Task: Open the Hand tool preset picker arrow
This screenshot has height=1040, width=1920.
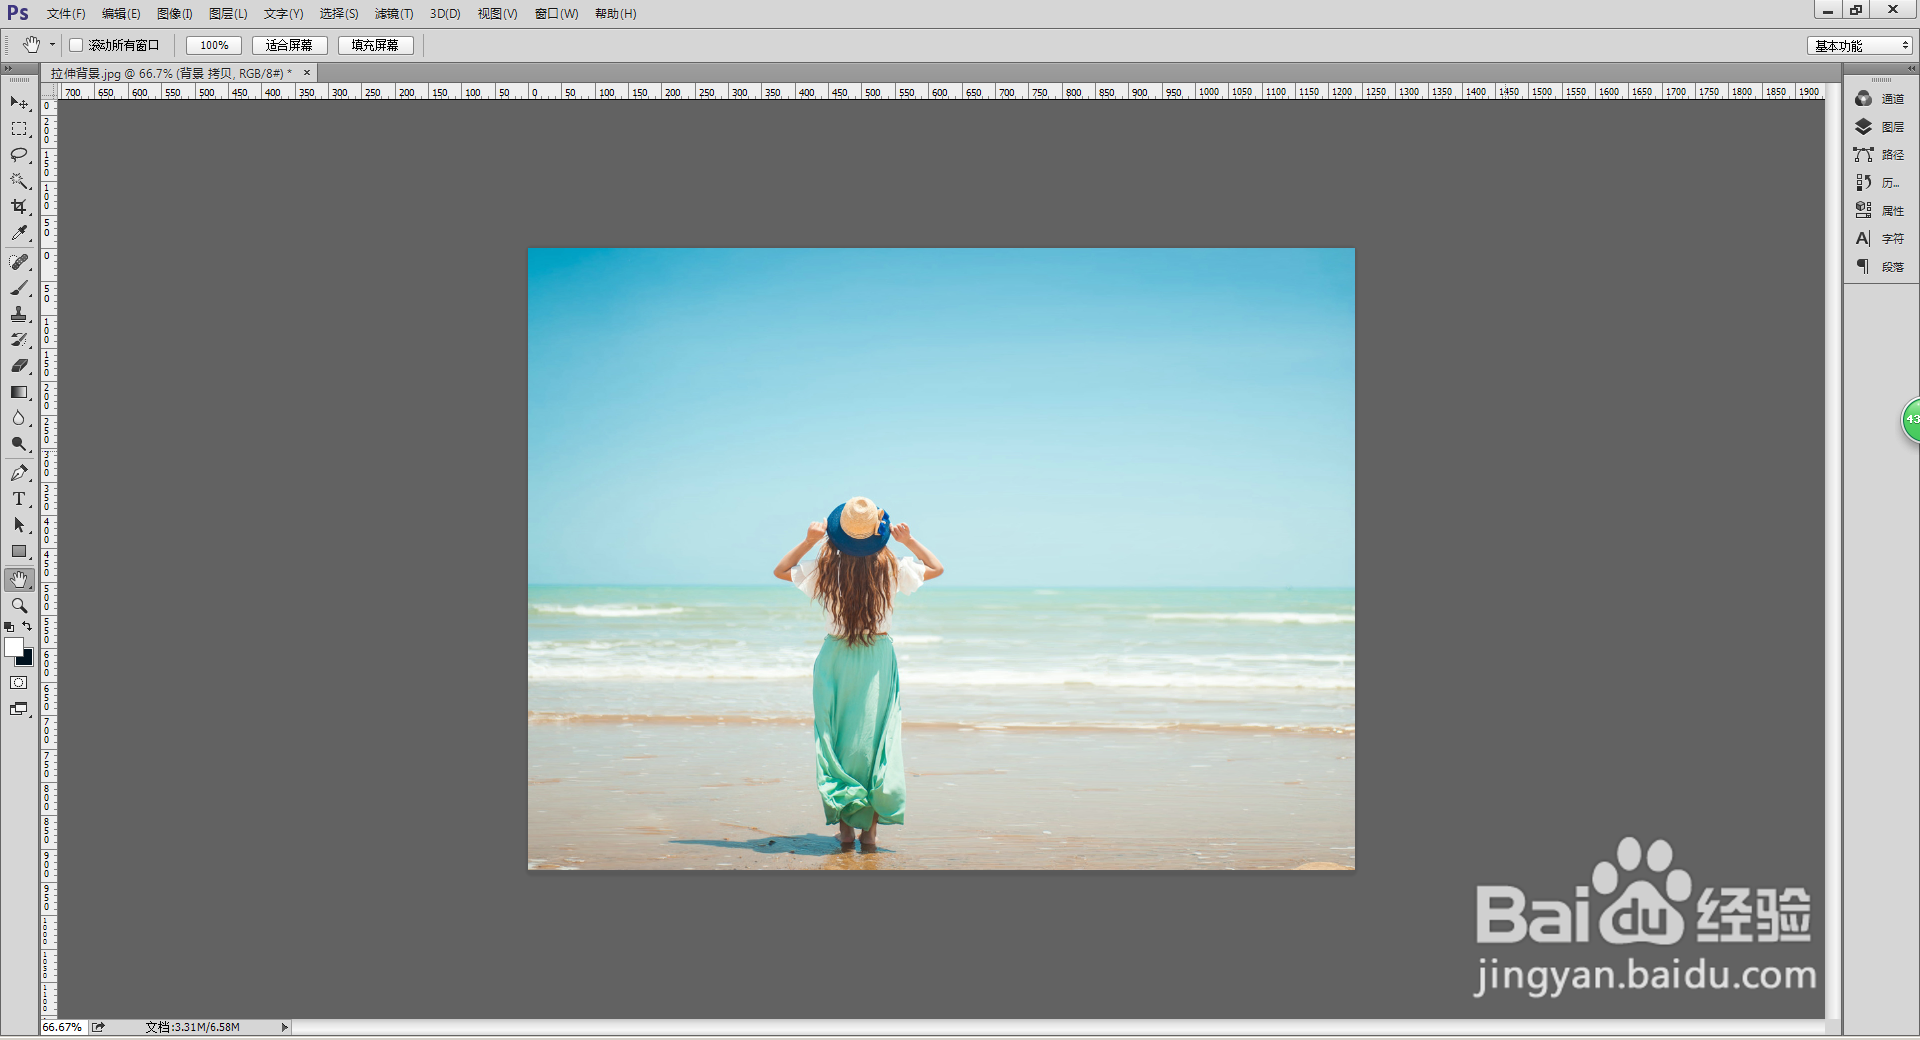Action: point(53,45)
